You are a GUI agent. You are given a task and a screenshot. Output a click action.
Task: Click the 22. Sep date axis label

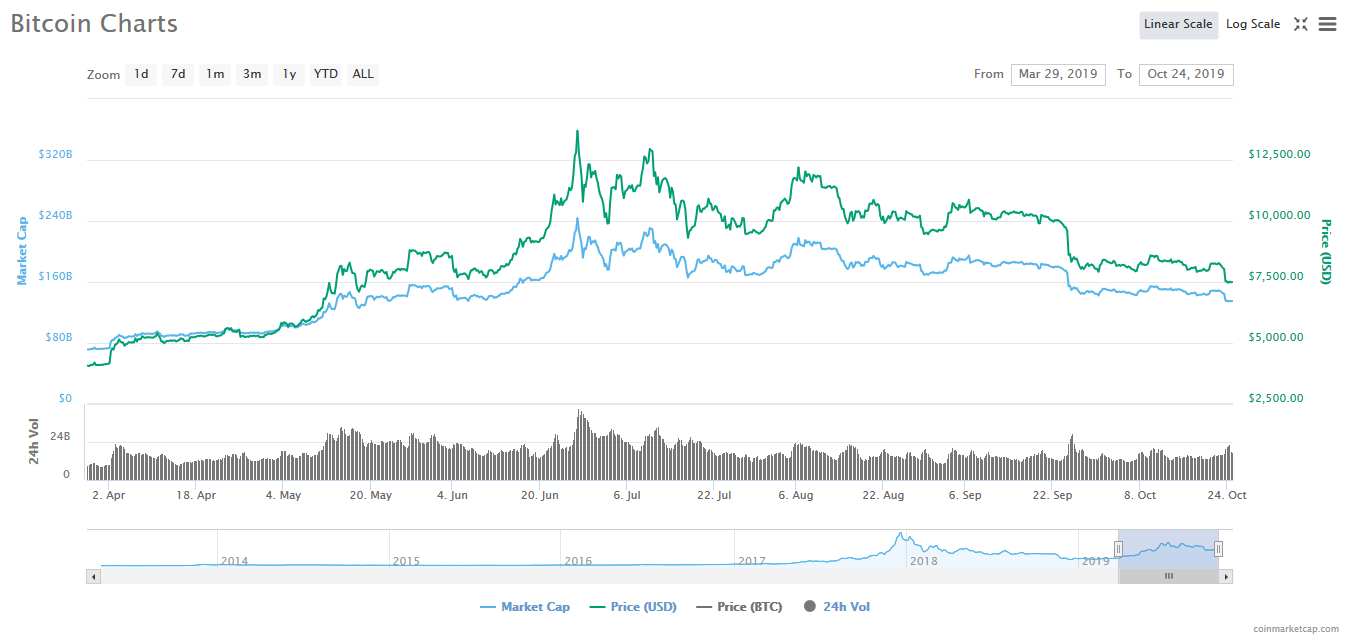(x=1053, y=495)
